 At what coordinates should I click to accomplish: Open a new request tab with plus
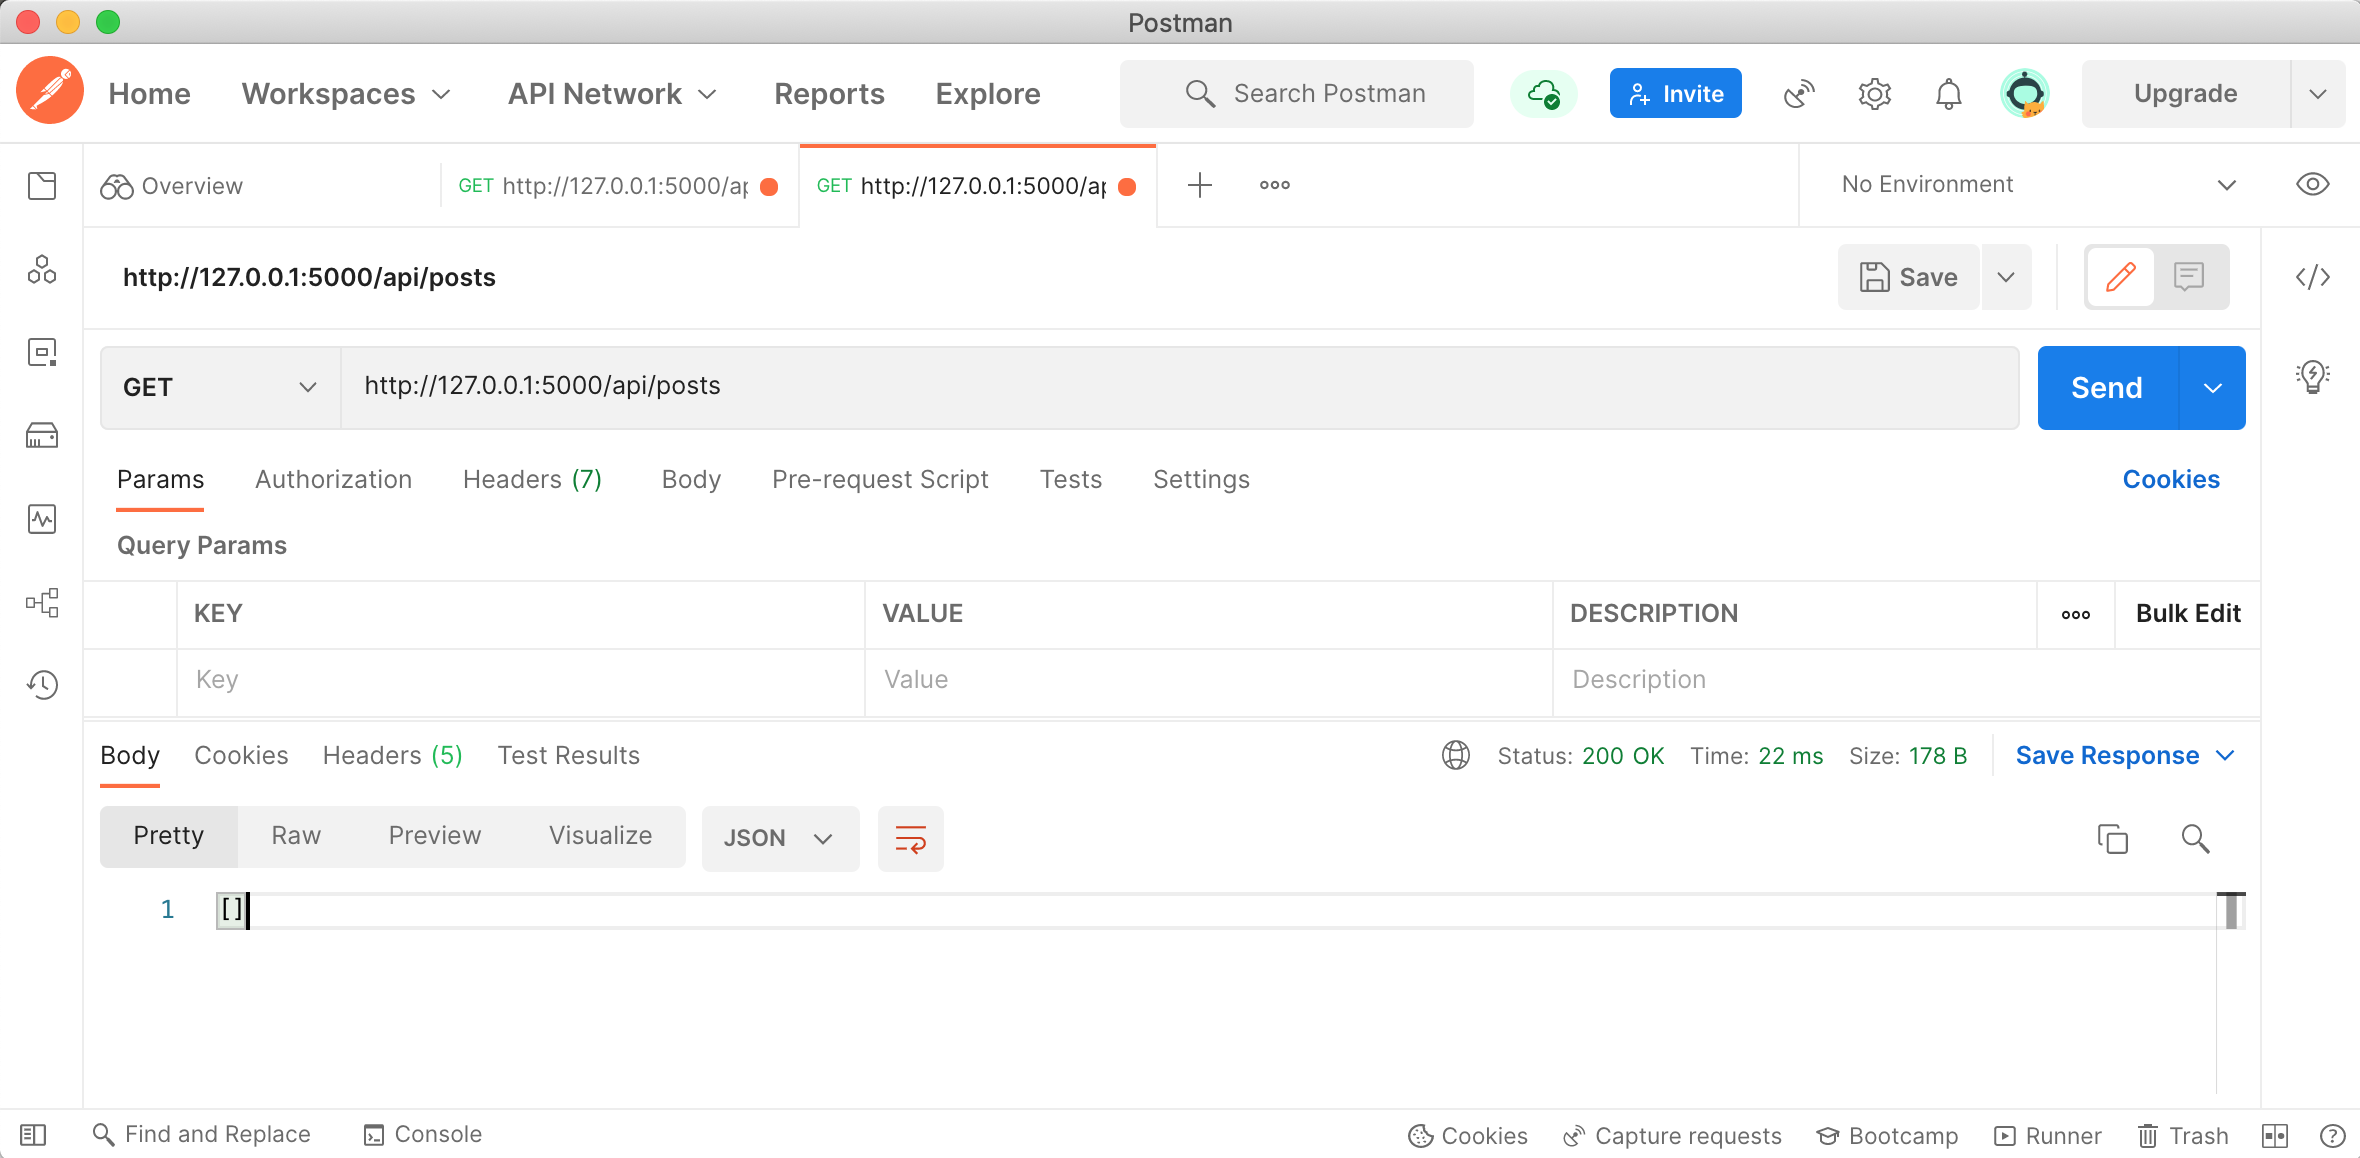coord(1200,185)
